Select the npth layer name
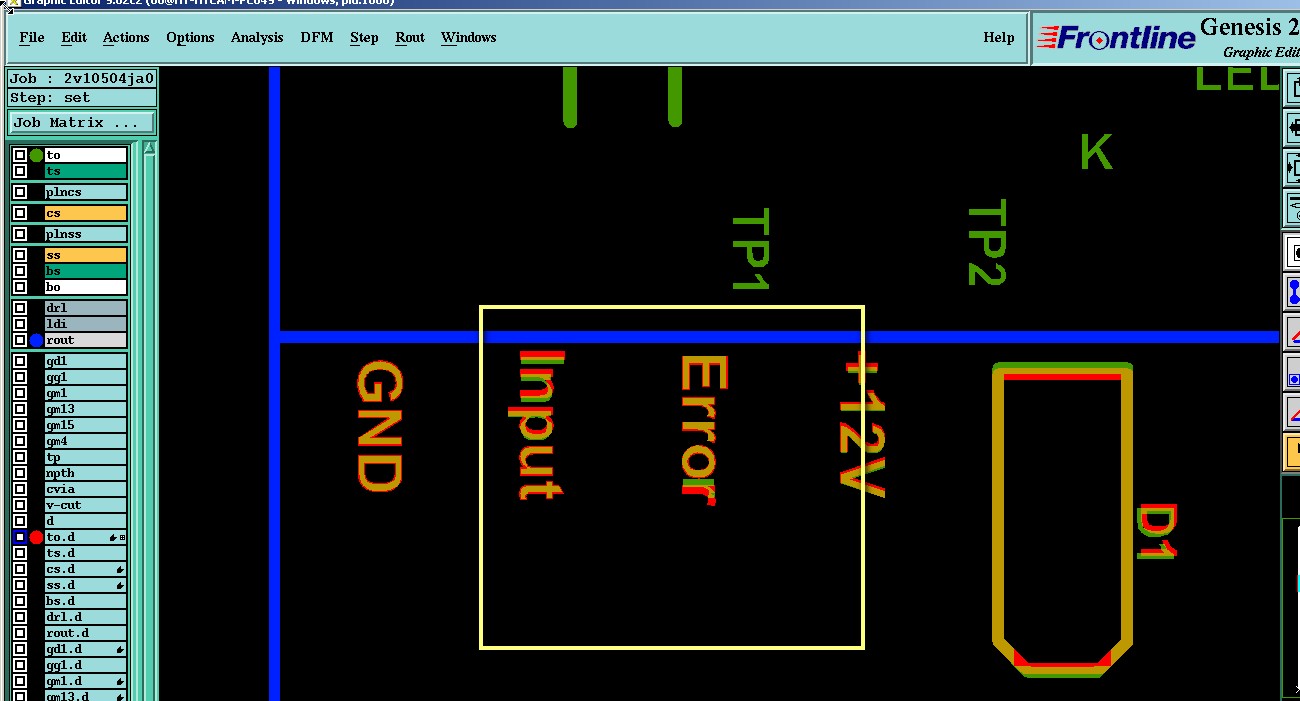This screenshot has width=1300, height=701. 86,473
